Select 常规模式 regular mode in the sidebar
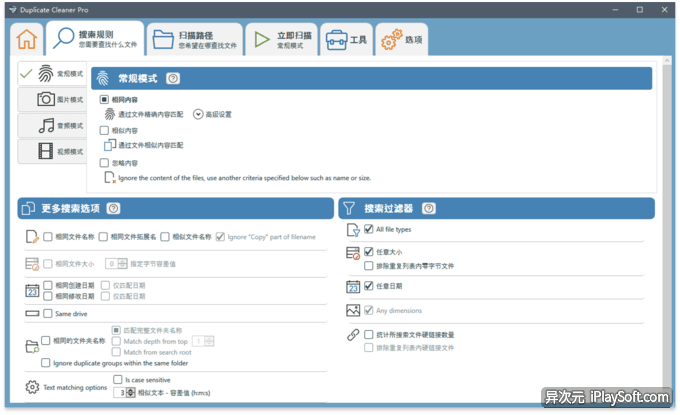The image size is (680, 415). (52, 74)
